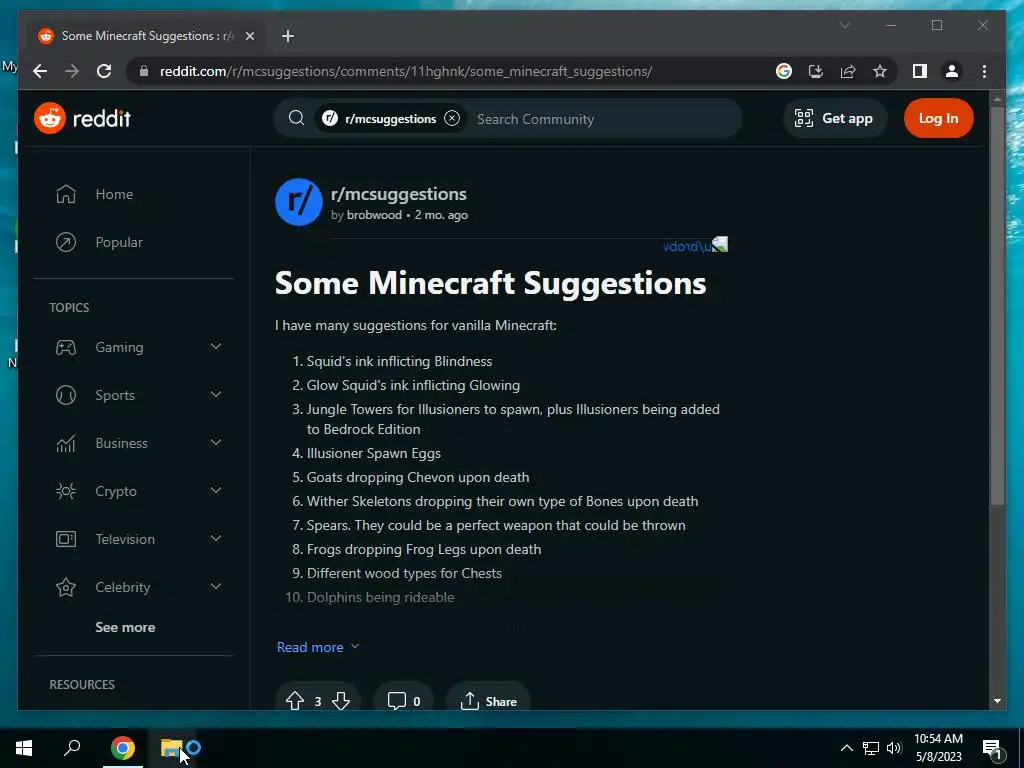Image resolution: width=1024 pixels, height=768 pixels.
Task: Open Windows taskbar search
Action: pos(72,747)
